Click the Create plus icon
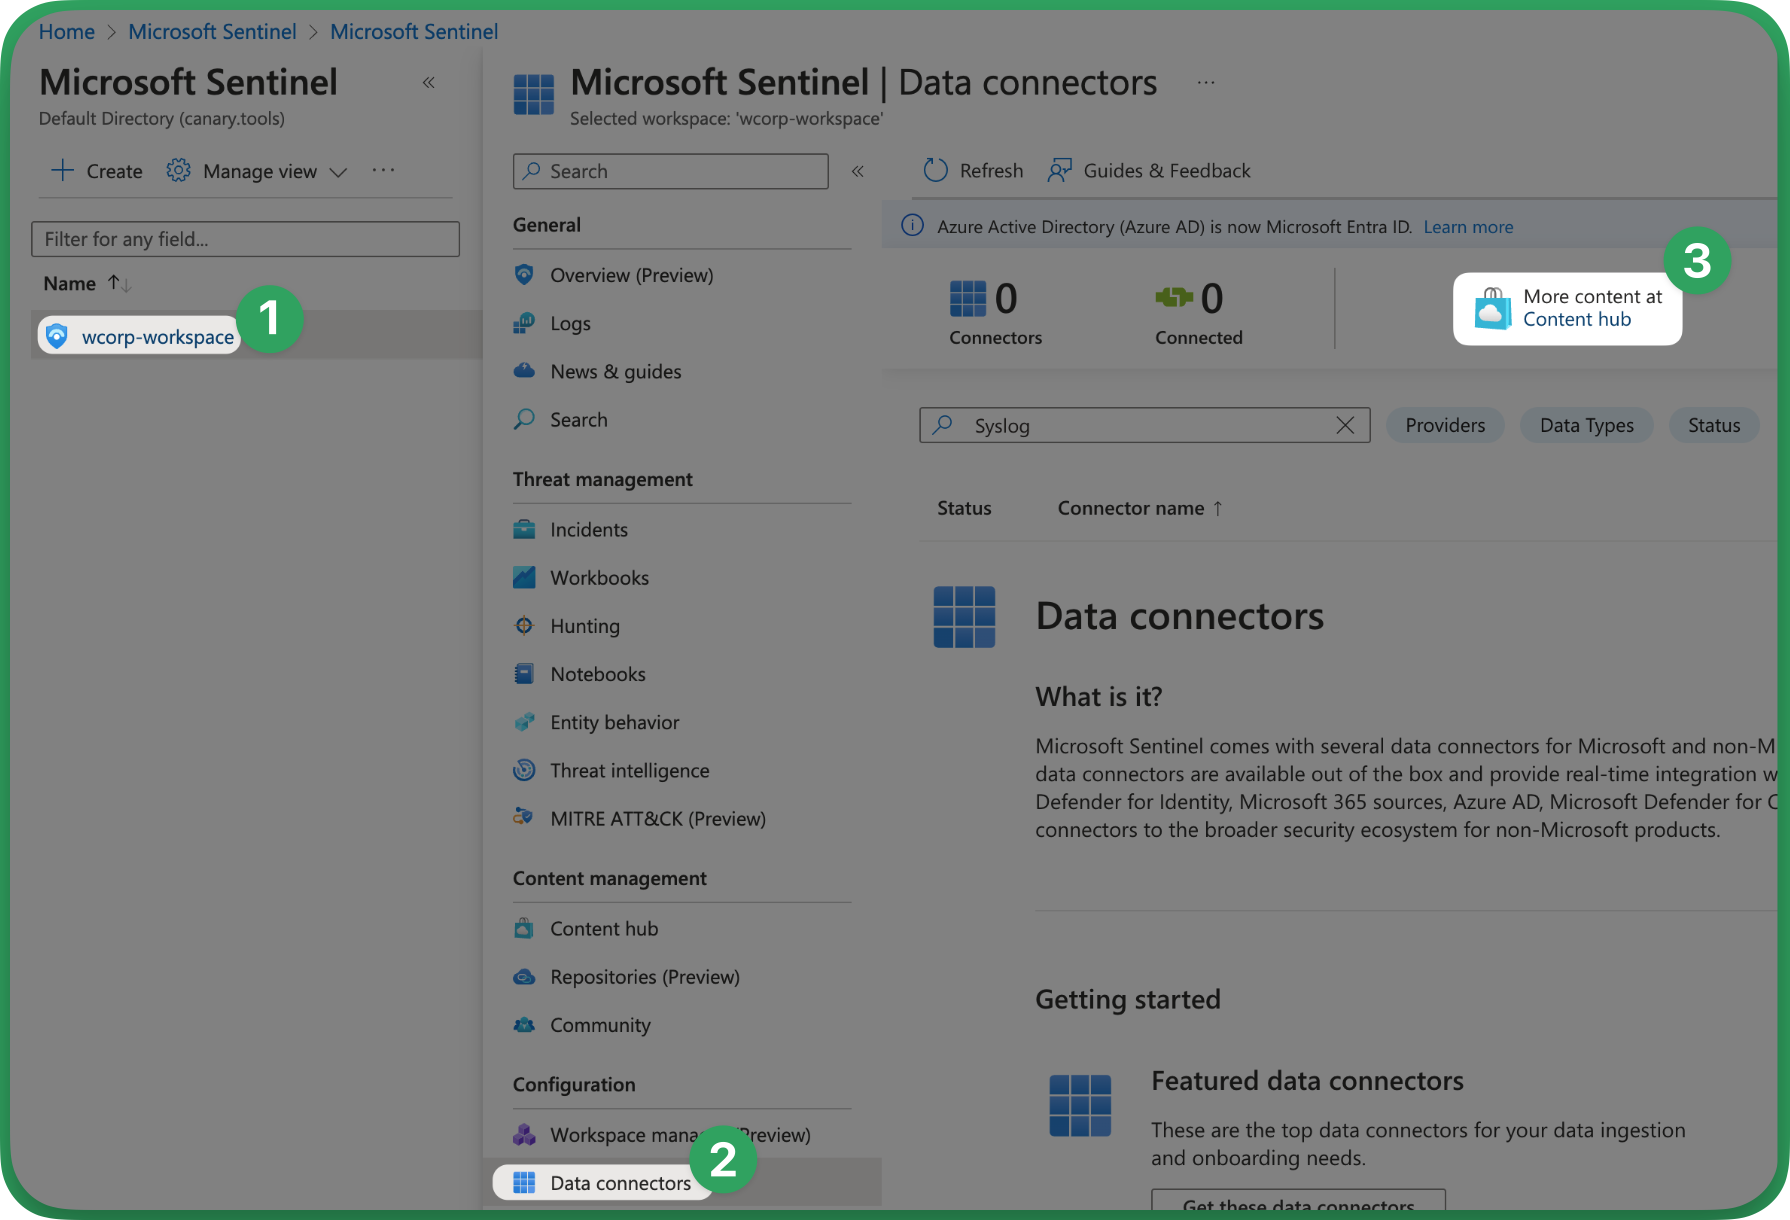Viewport: 1790px width, 1220px height. (62, 170)
